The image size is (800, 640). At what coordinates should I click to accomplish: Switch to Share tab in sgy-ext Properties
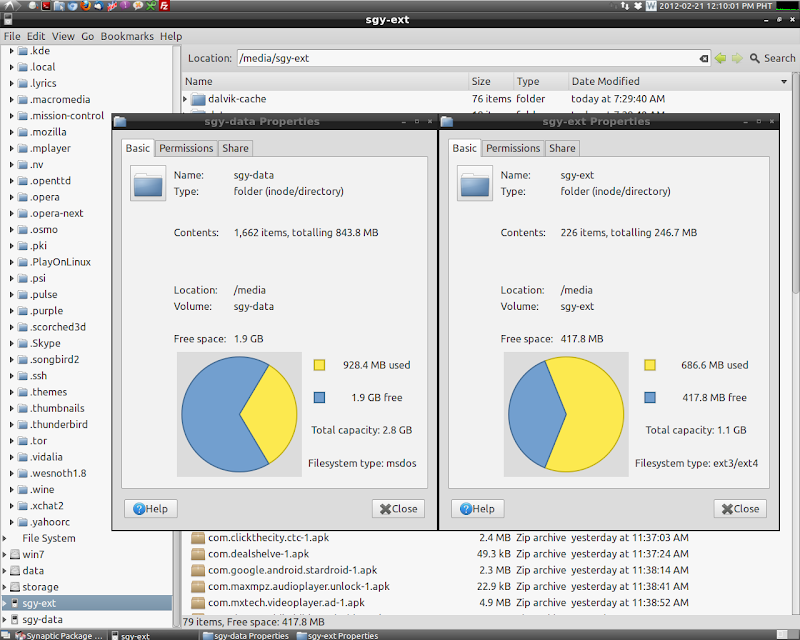pyautogui.click(x=562, y=148)
